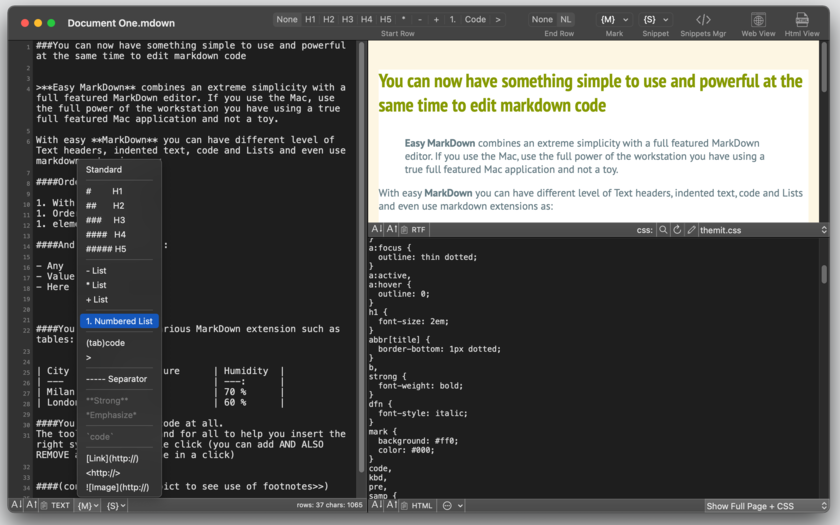
Task: Open the {M} Mark dropdown in the toolbar
Action: [x=614, y=19]
